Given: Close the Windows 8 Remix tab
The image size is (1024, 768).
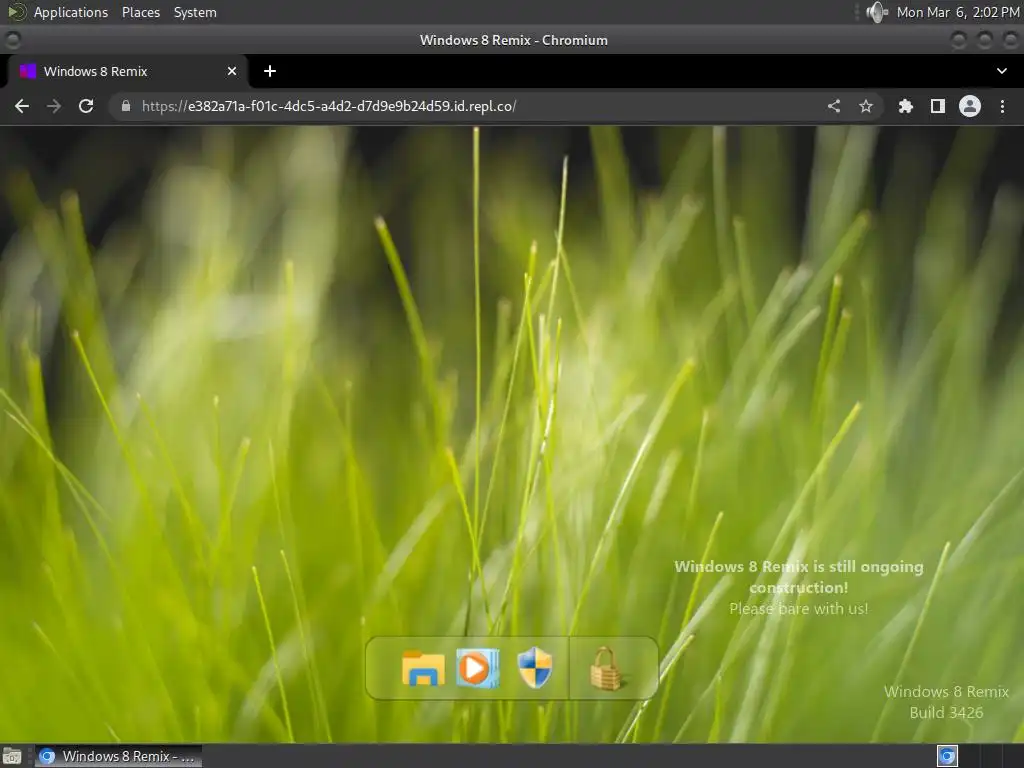Looking at the screenshot, I should [232, 71].
